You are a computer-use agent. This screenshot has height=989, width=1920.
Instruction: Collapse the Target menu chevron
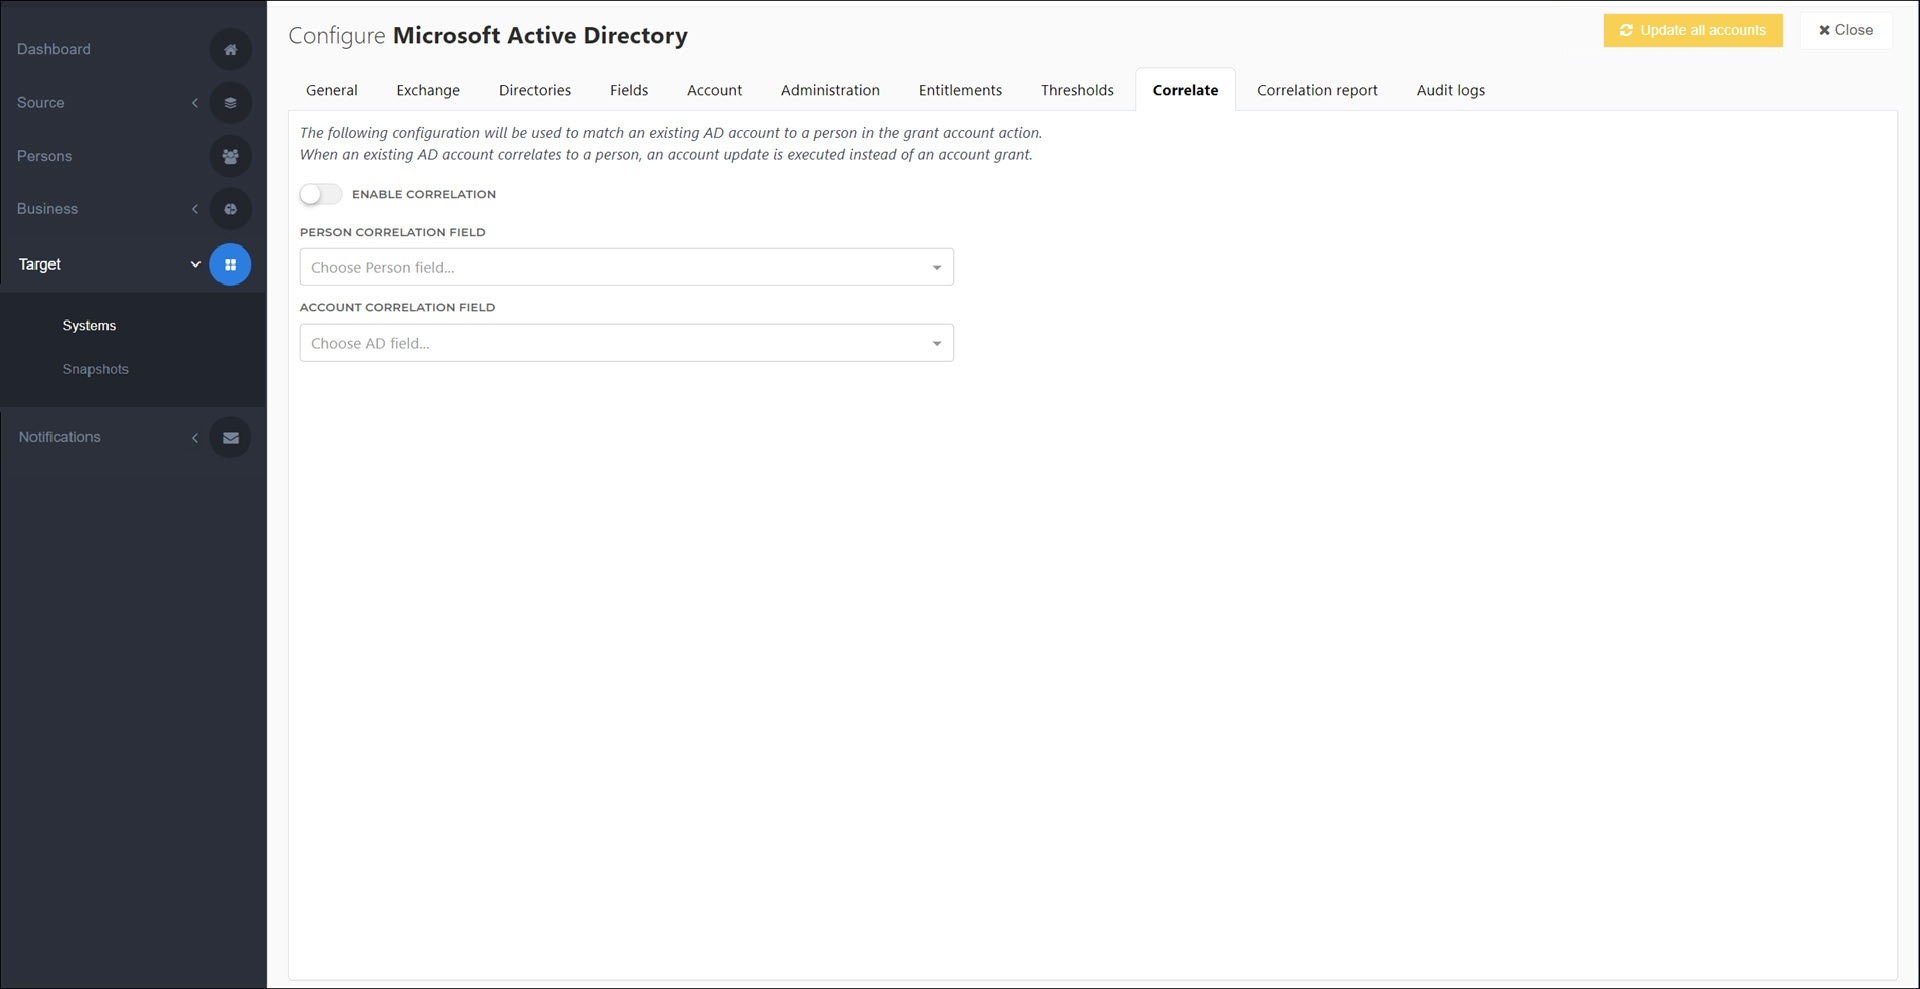tap(195, 264)
